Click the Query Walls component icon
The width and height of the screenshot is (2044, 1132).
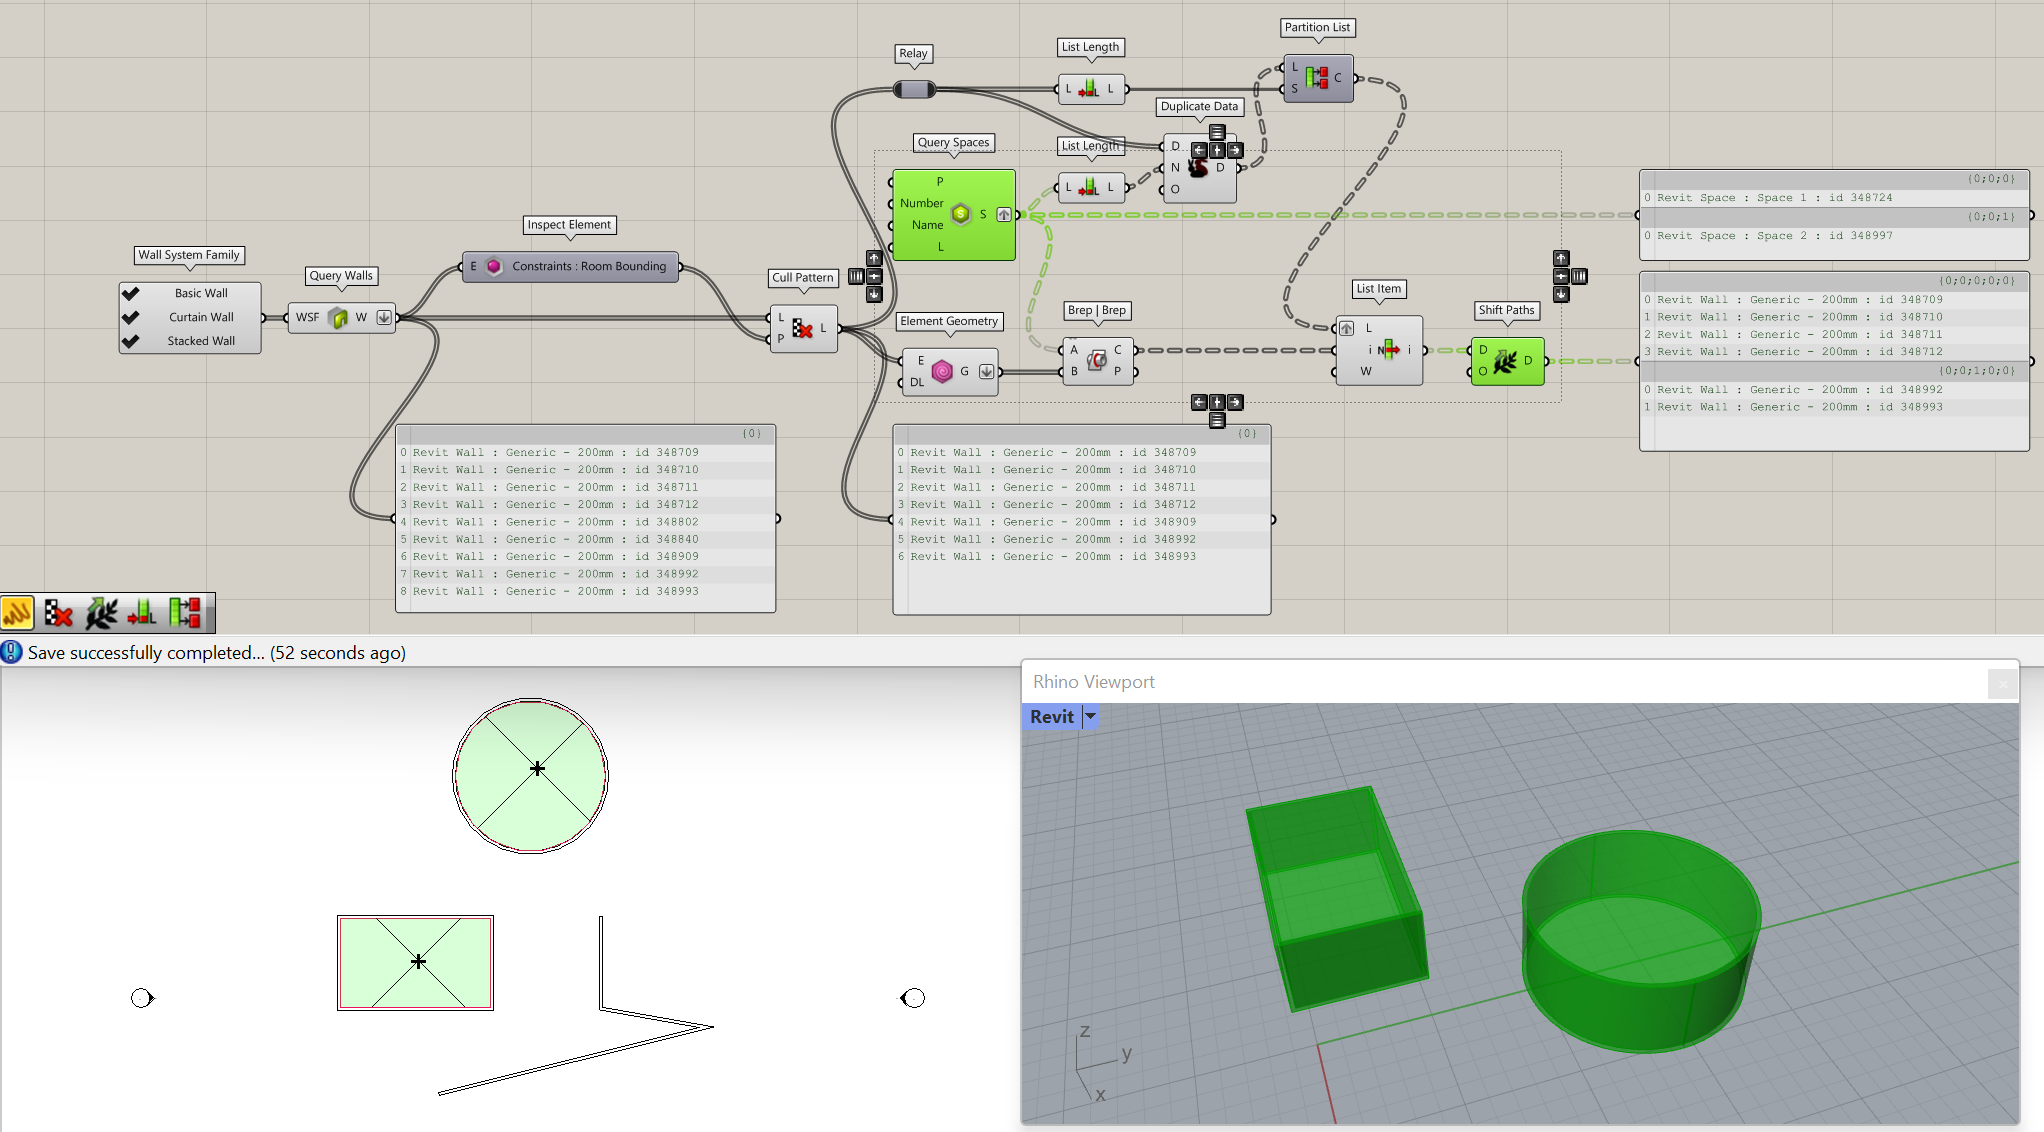(339, 318)
